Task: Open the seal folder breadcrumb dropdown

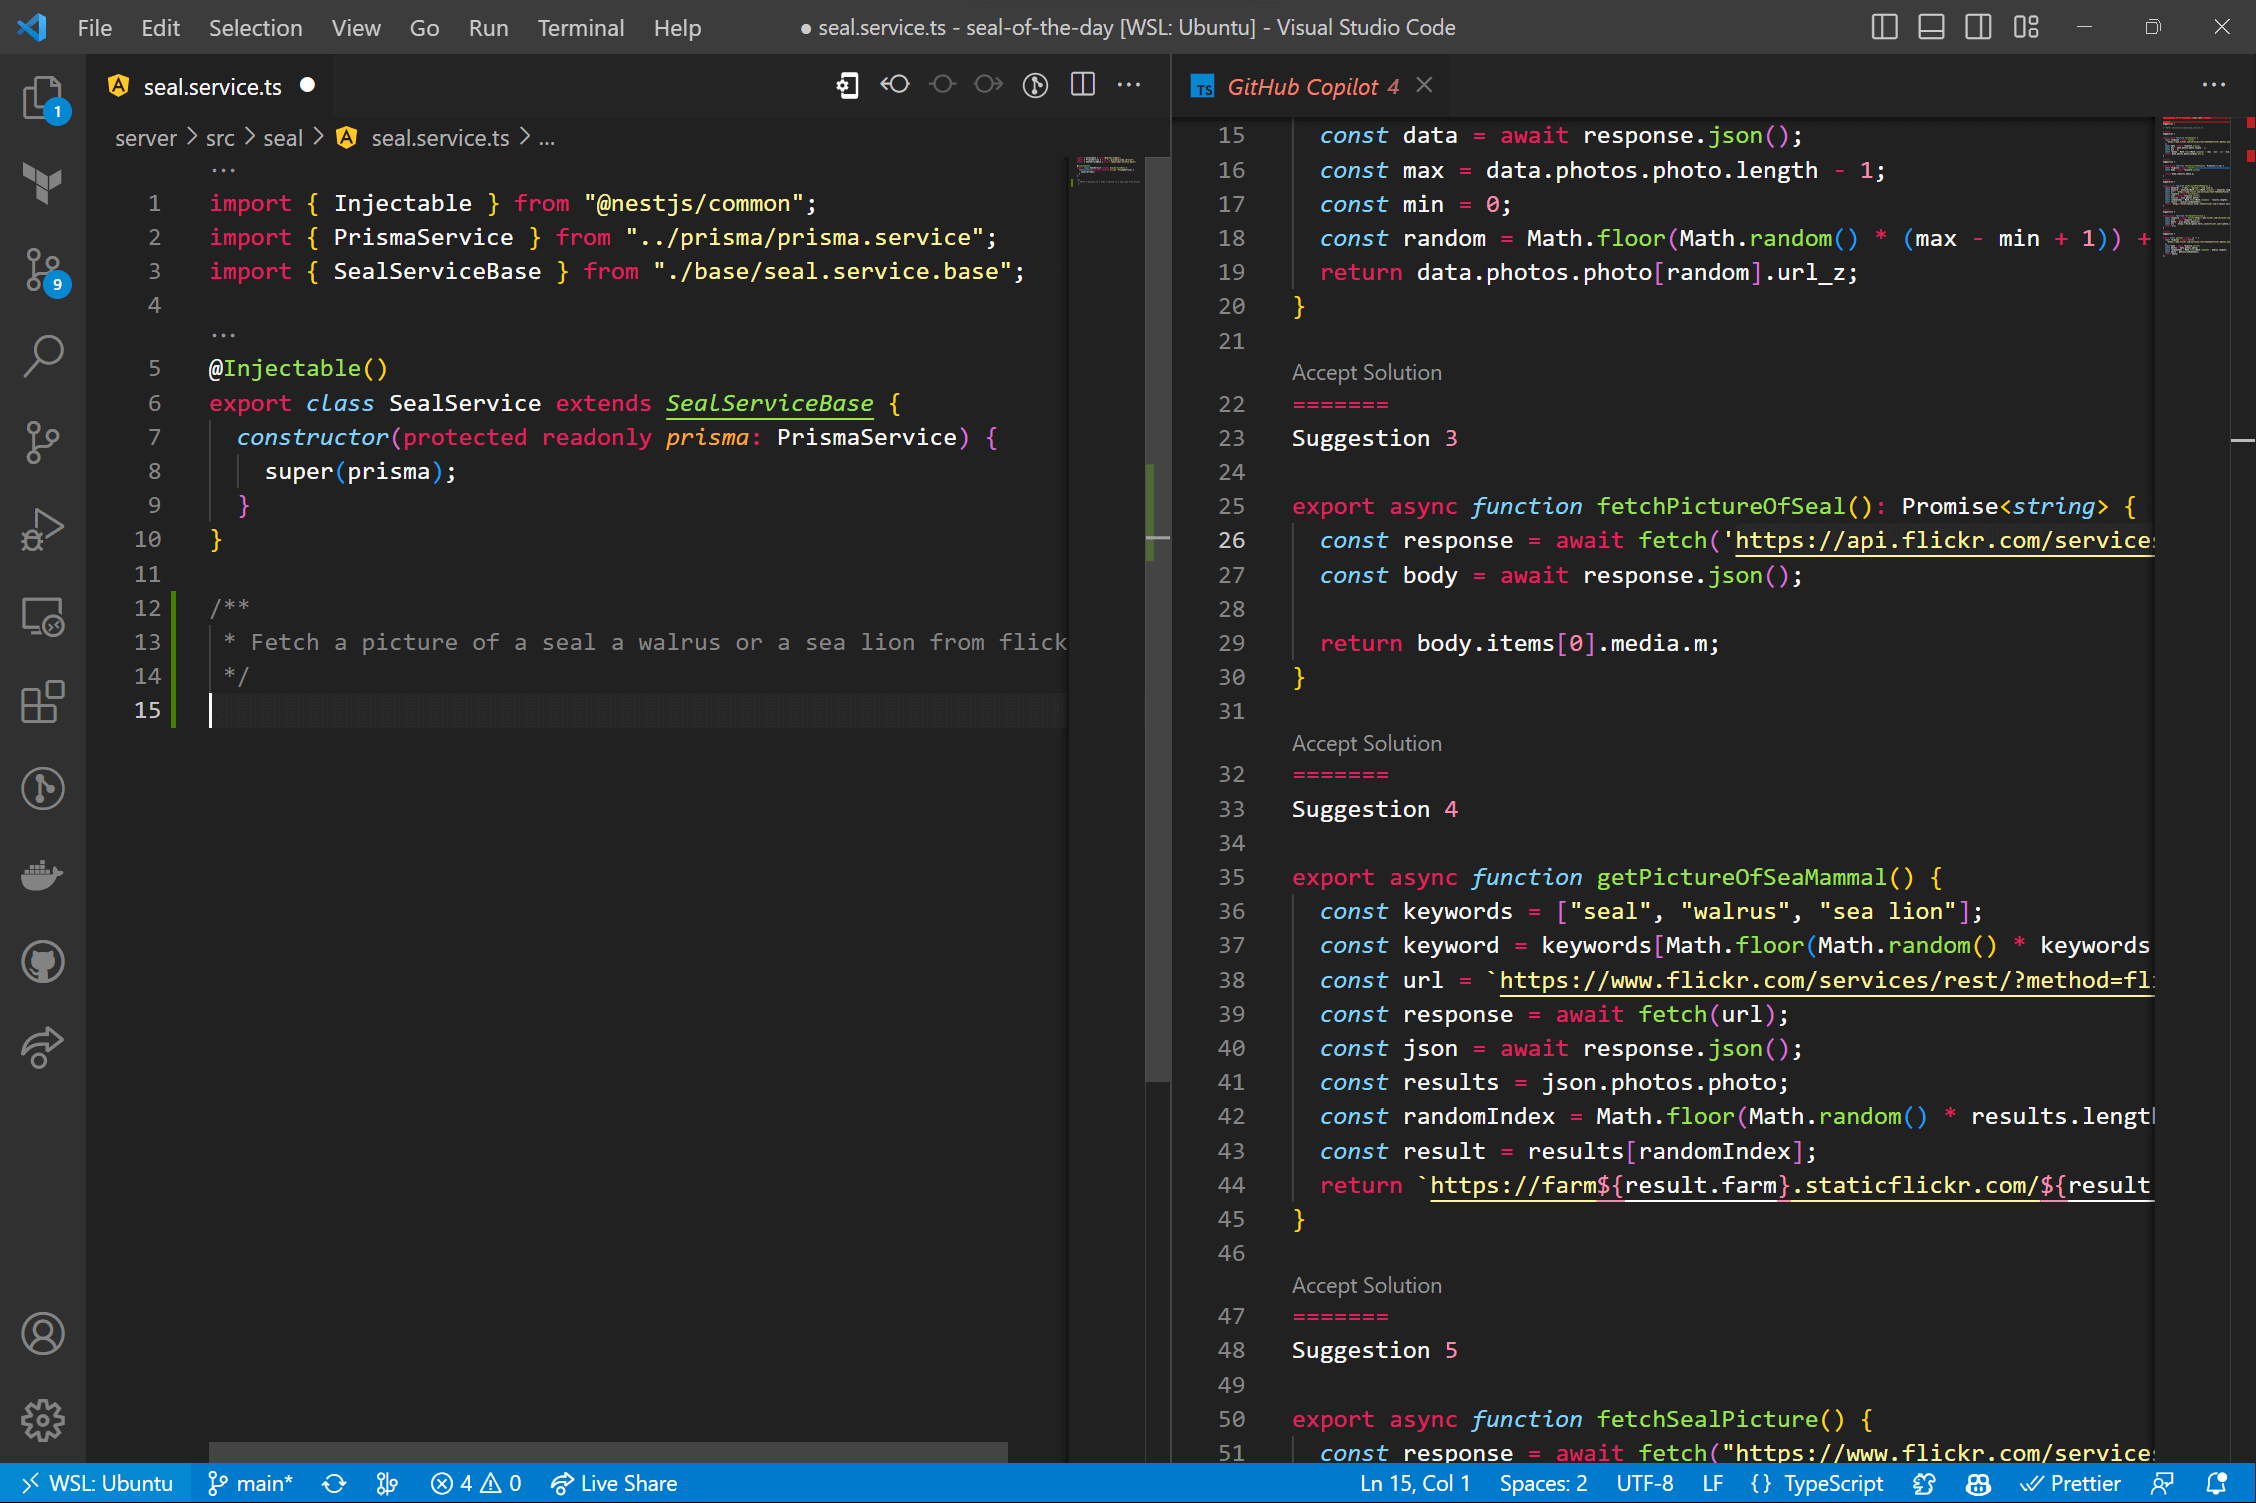Action: 283,138
